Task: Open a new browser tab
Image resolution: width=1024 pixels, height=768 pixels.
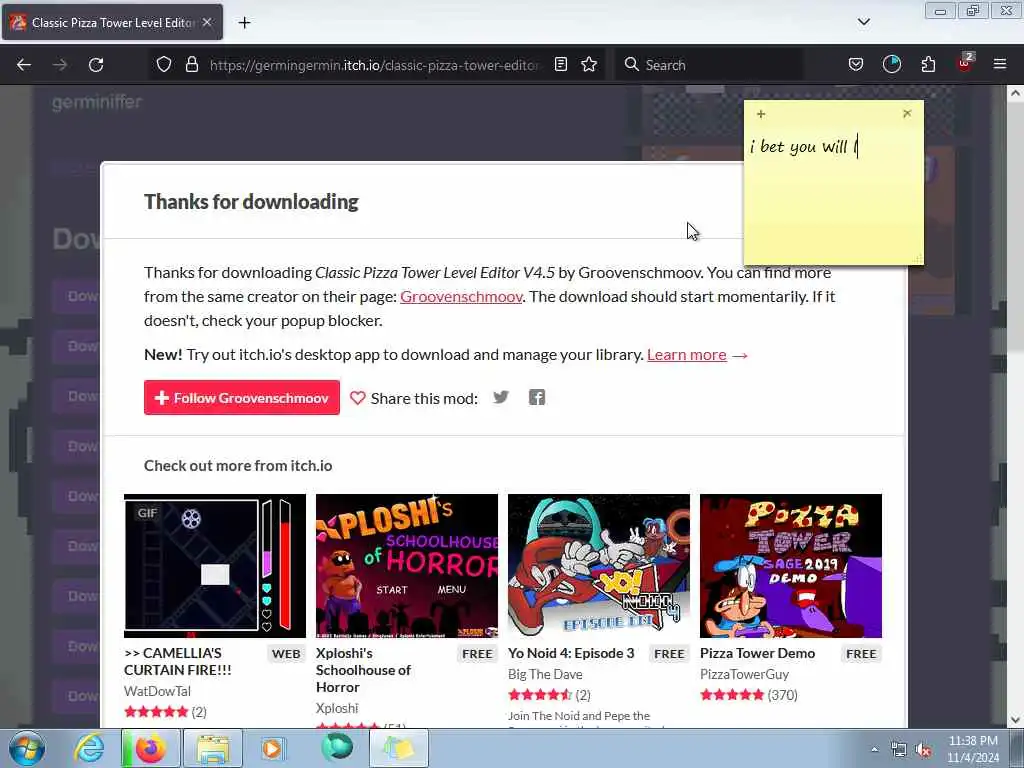Action: tap(244, 23)
